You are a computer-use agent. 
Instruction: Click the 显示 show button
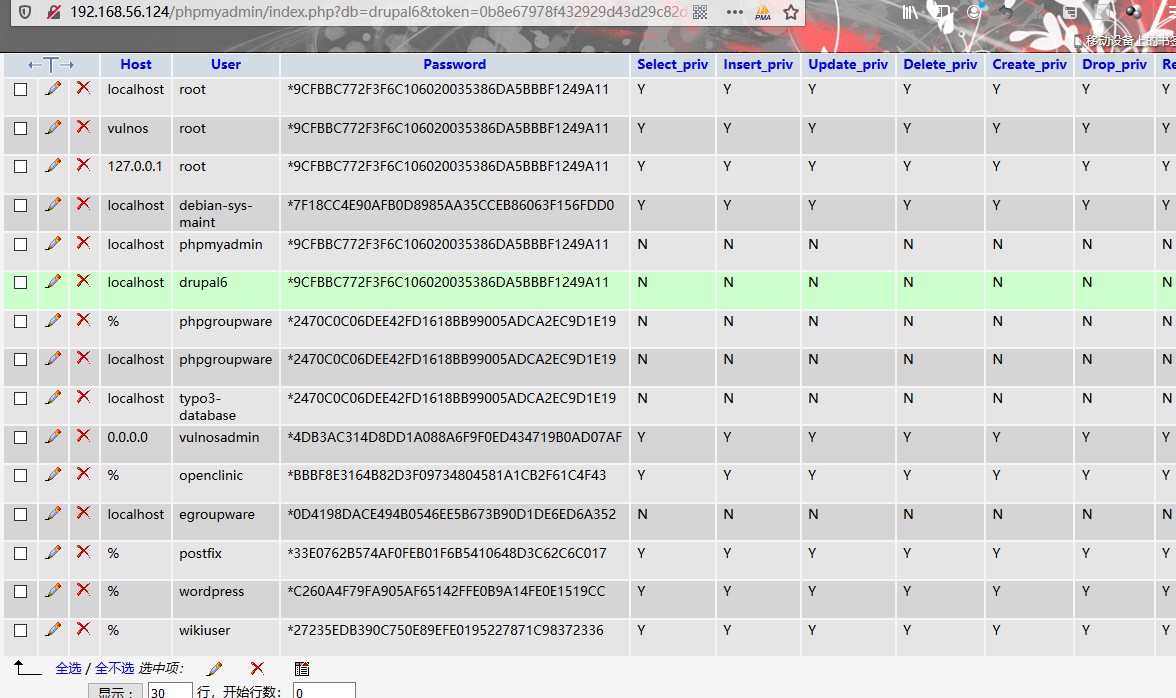[x=115, y=691]
